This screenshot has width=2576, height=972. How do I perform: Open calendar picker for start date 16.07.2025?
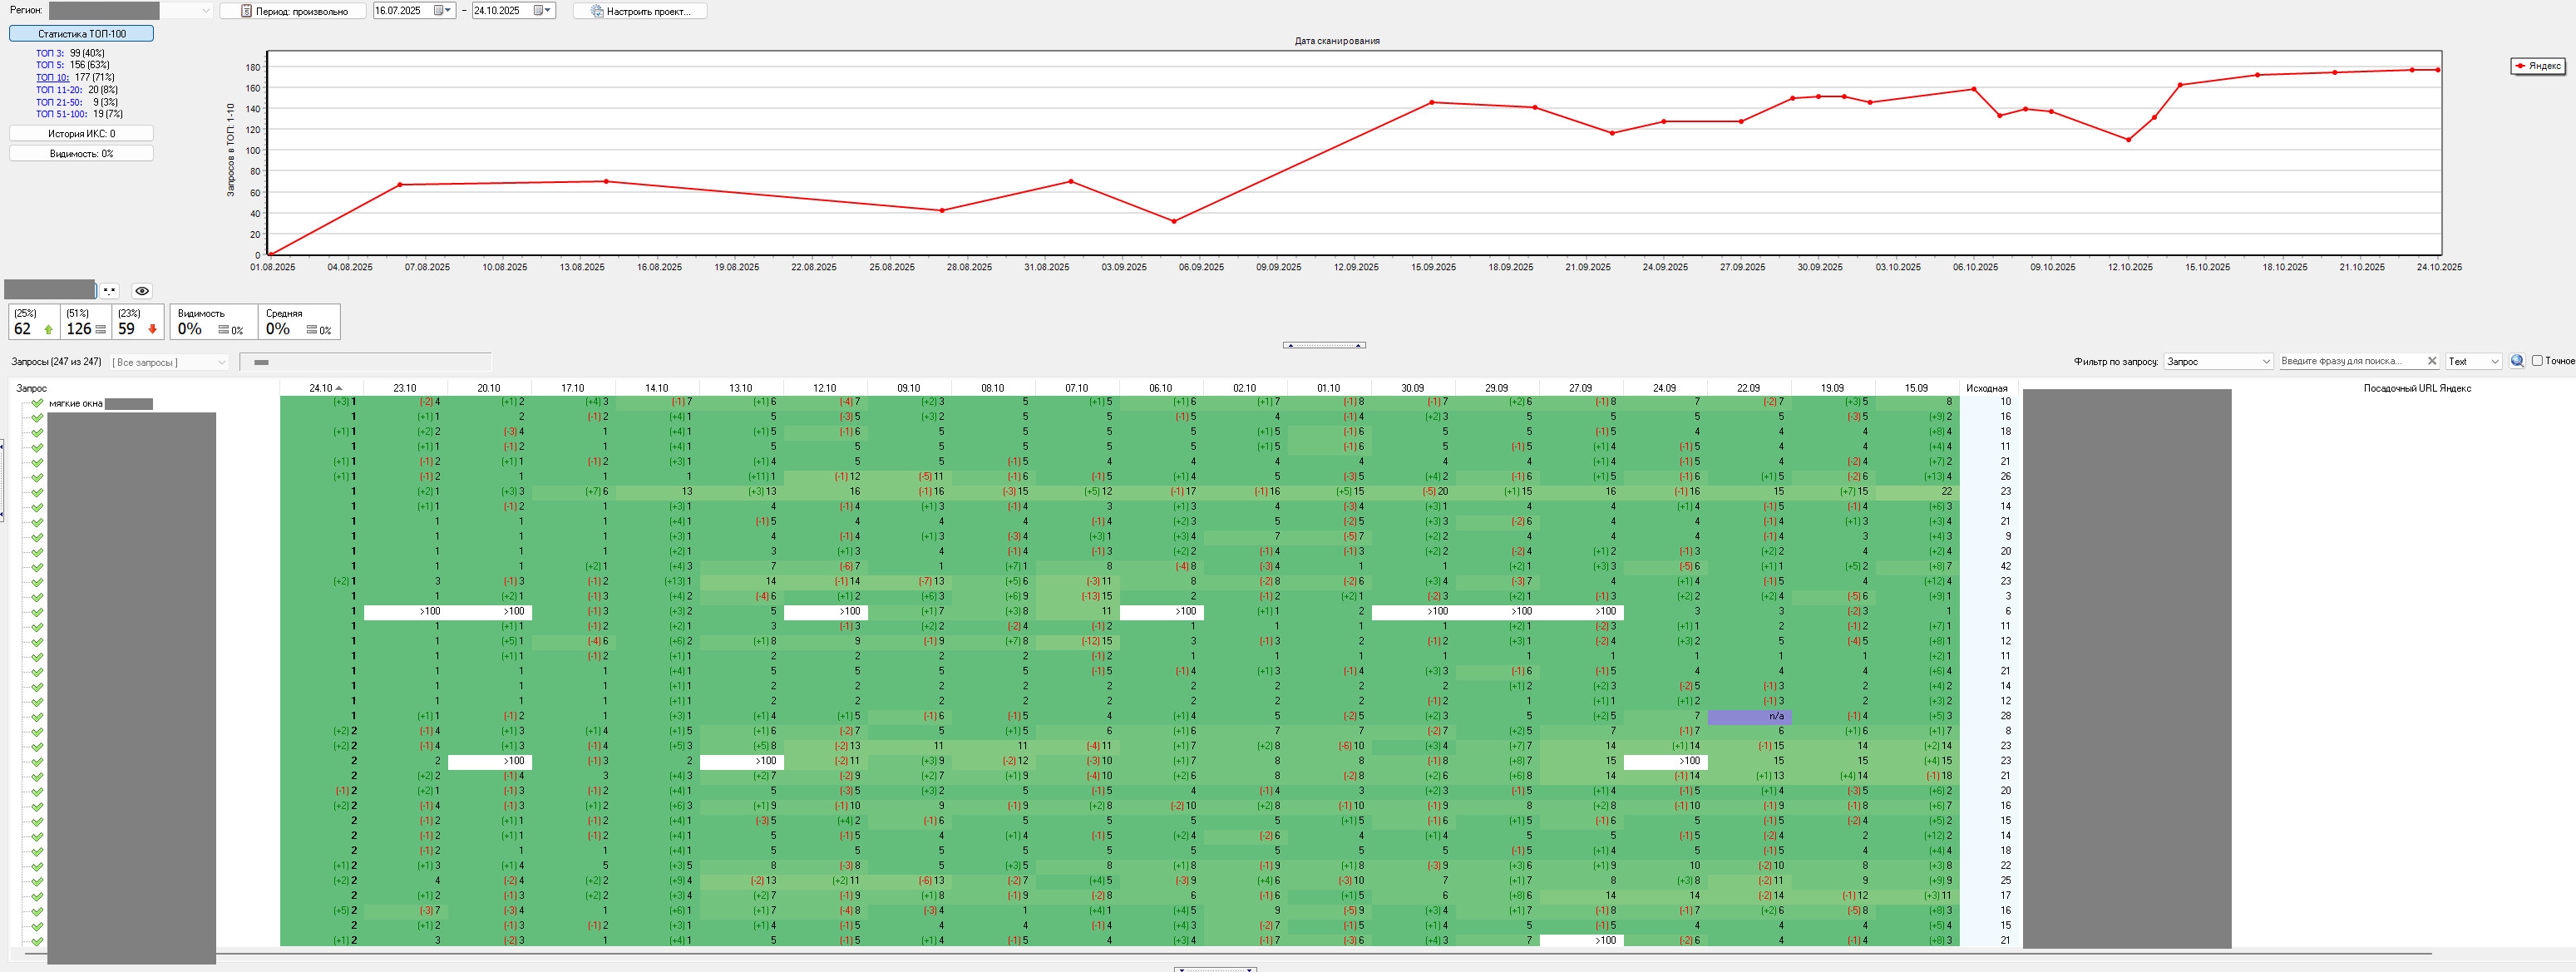point(441,11)
